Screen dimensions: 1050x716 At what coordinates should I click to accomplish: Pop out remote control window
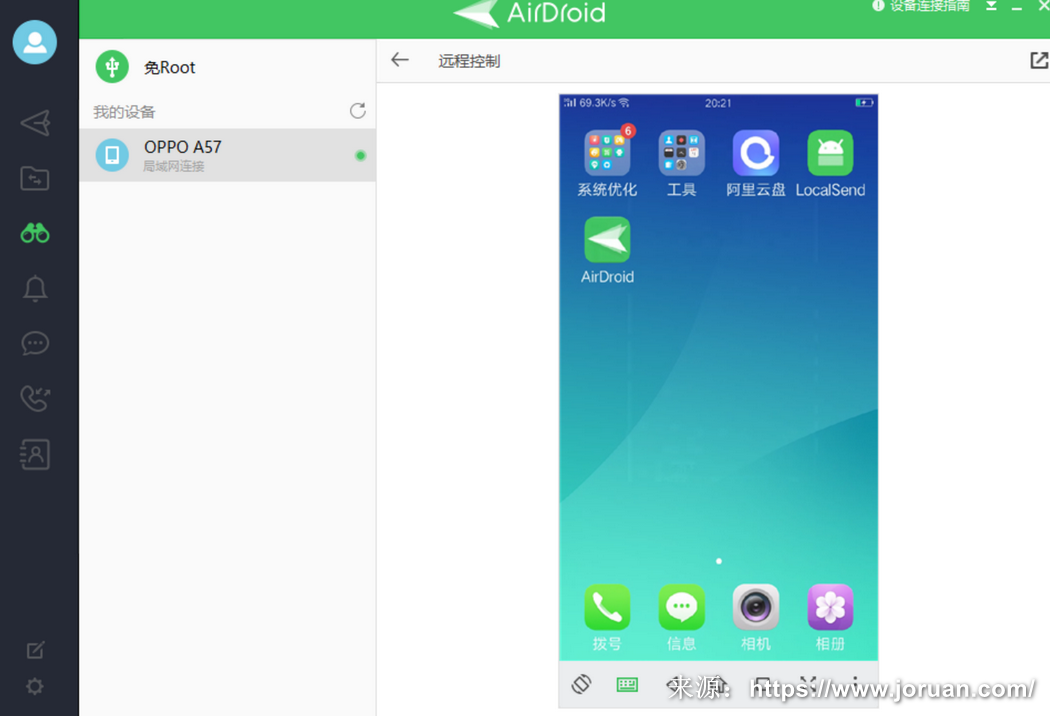[x=1039, y=61]
